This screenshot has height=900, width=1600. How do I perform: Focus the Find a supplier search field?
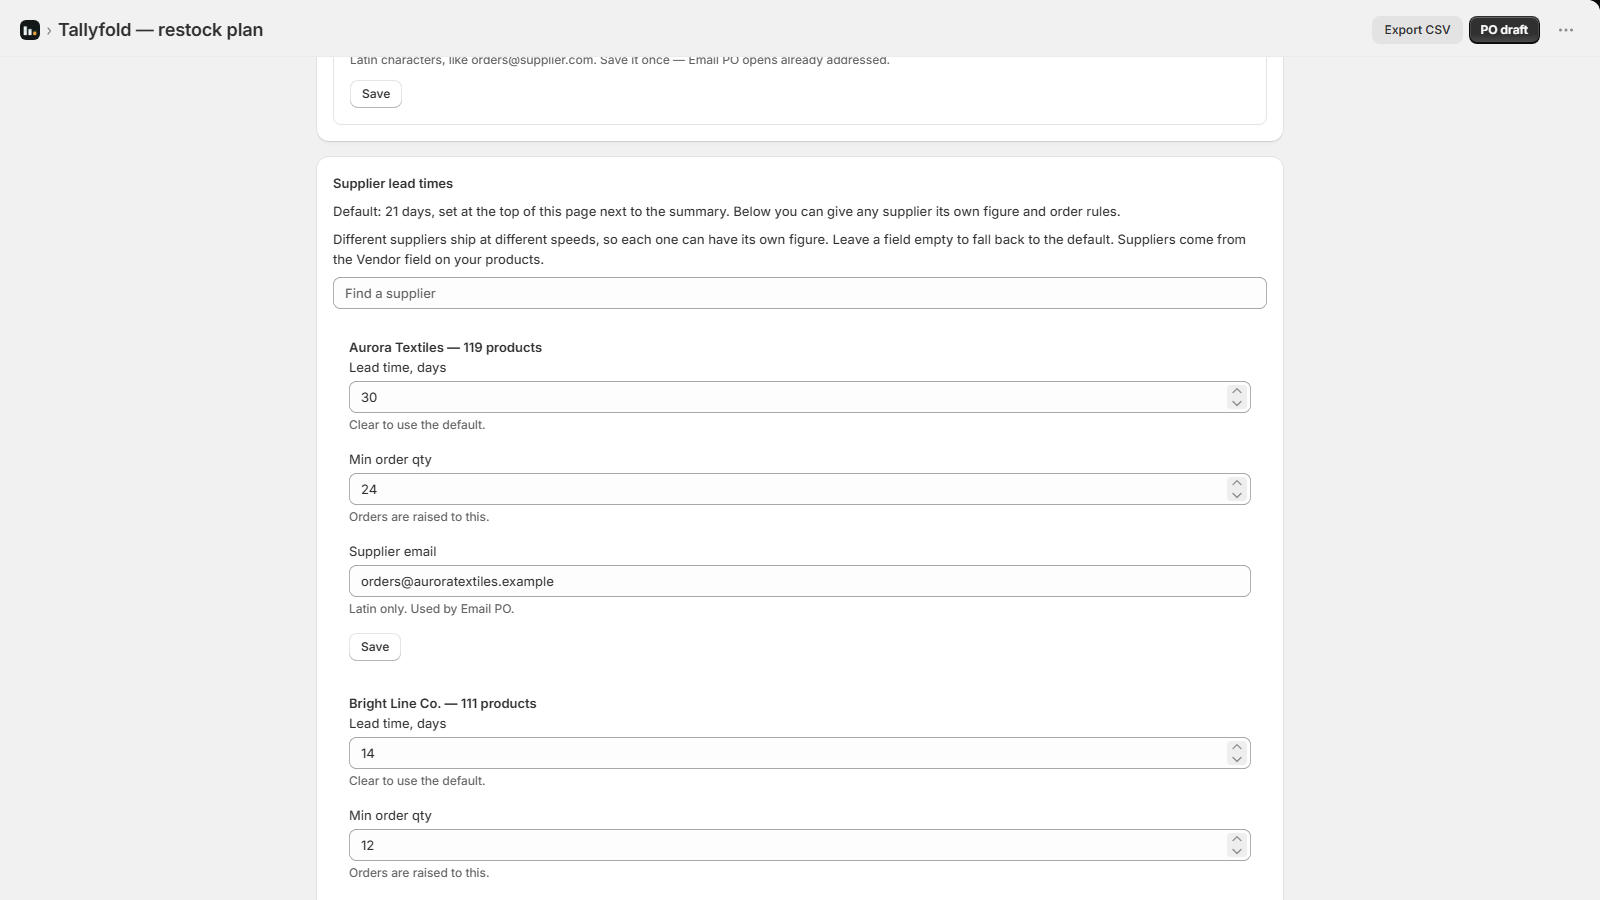pyautogui.click(x=800, y=293)
